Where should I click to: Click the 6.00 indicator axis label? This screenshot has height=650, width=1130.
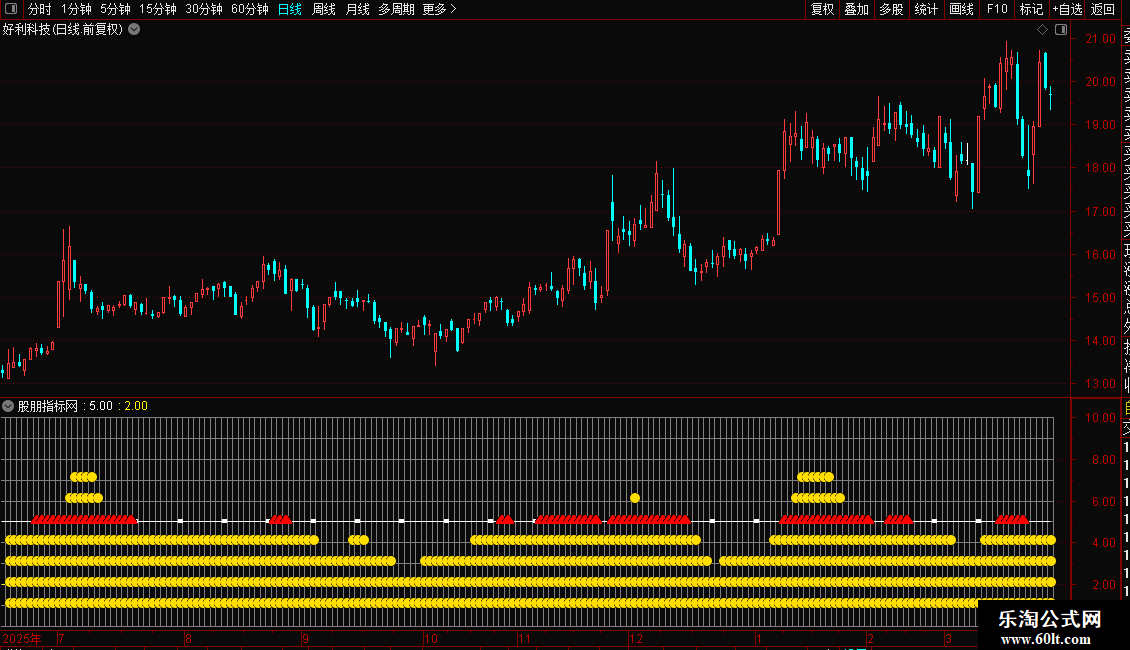click(1103, 502)
